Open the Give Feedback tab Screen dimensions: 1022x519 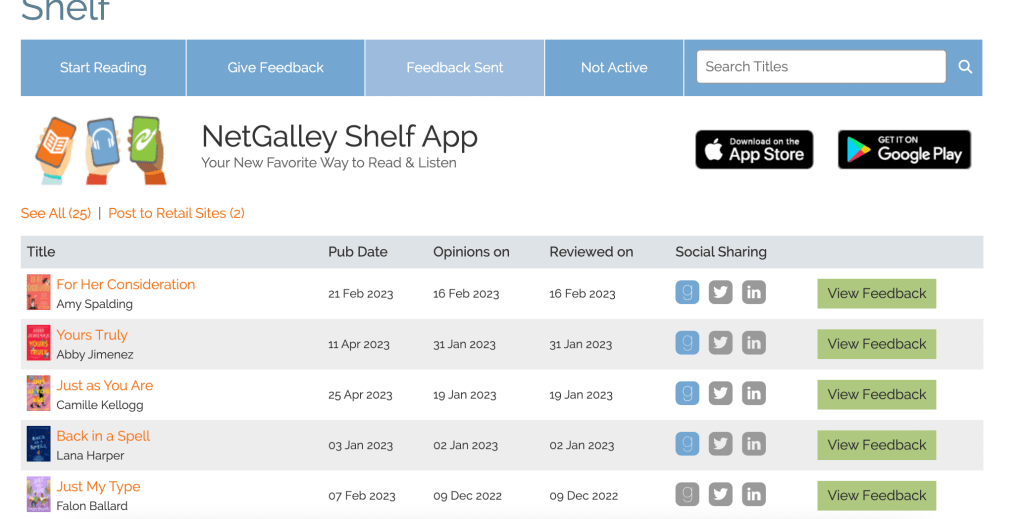[275, 68]
